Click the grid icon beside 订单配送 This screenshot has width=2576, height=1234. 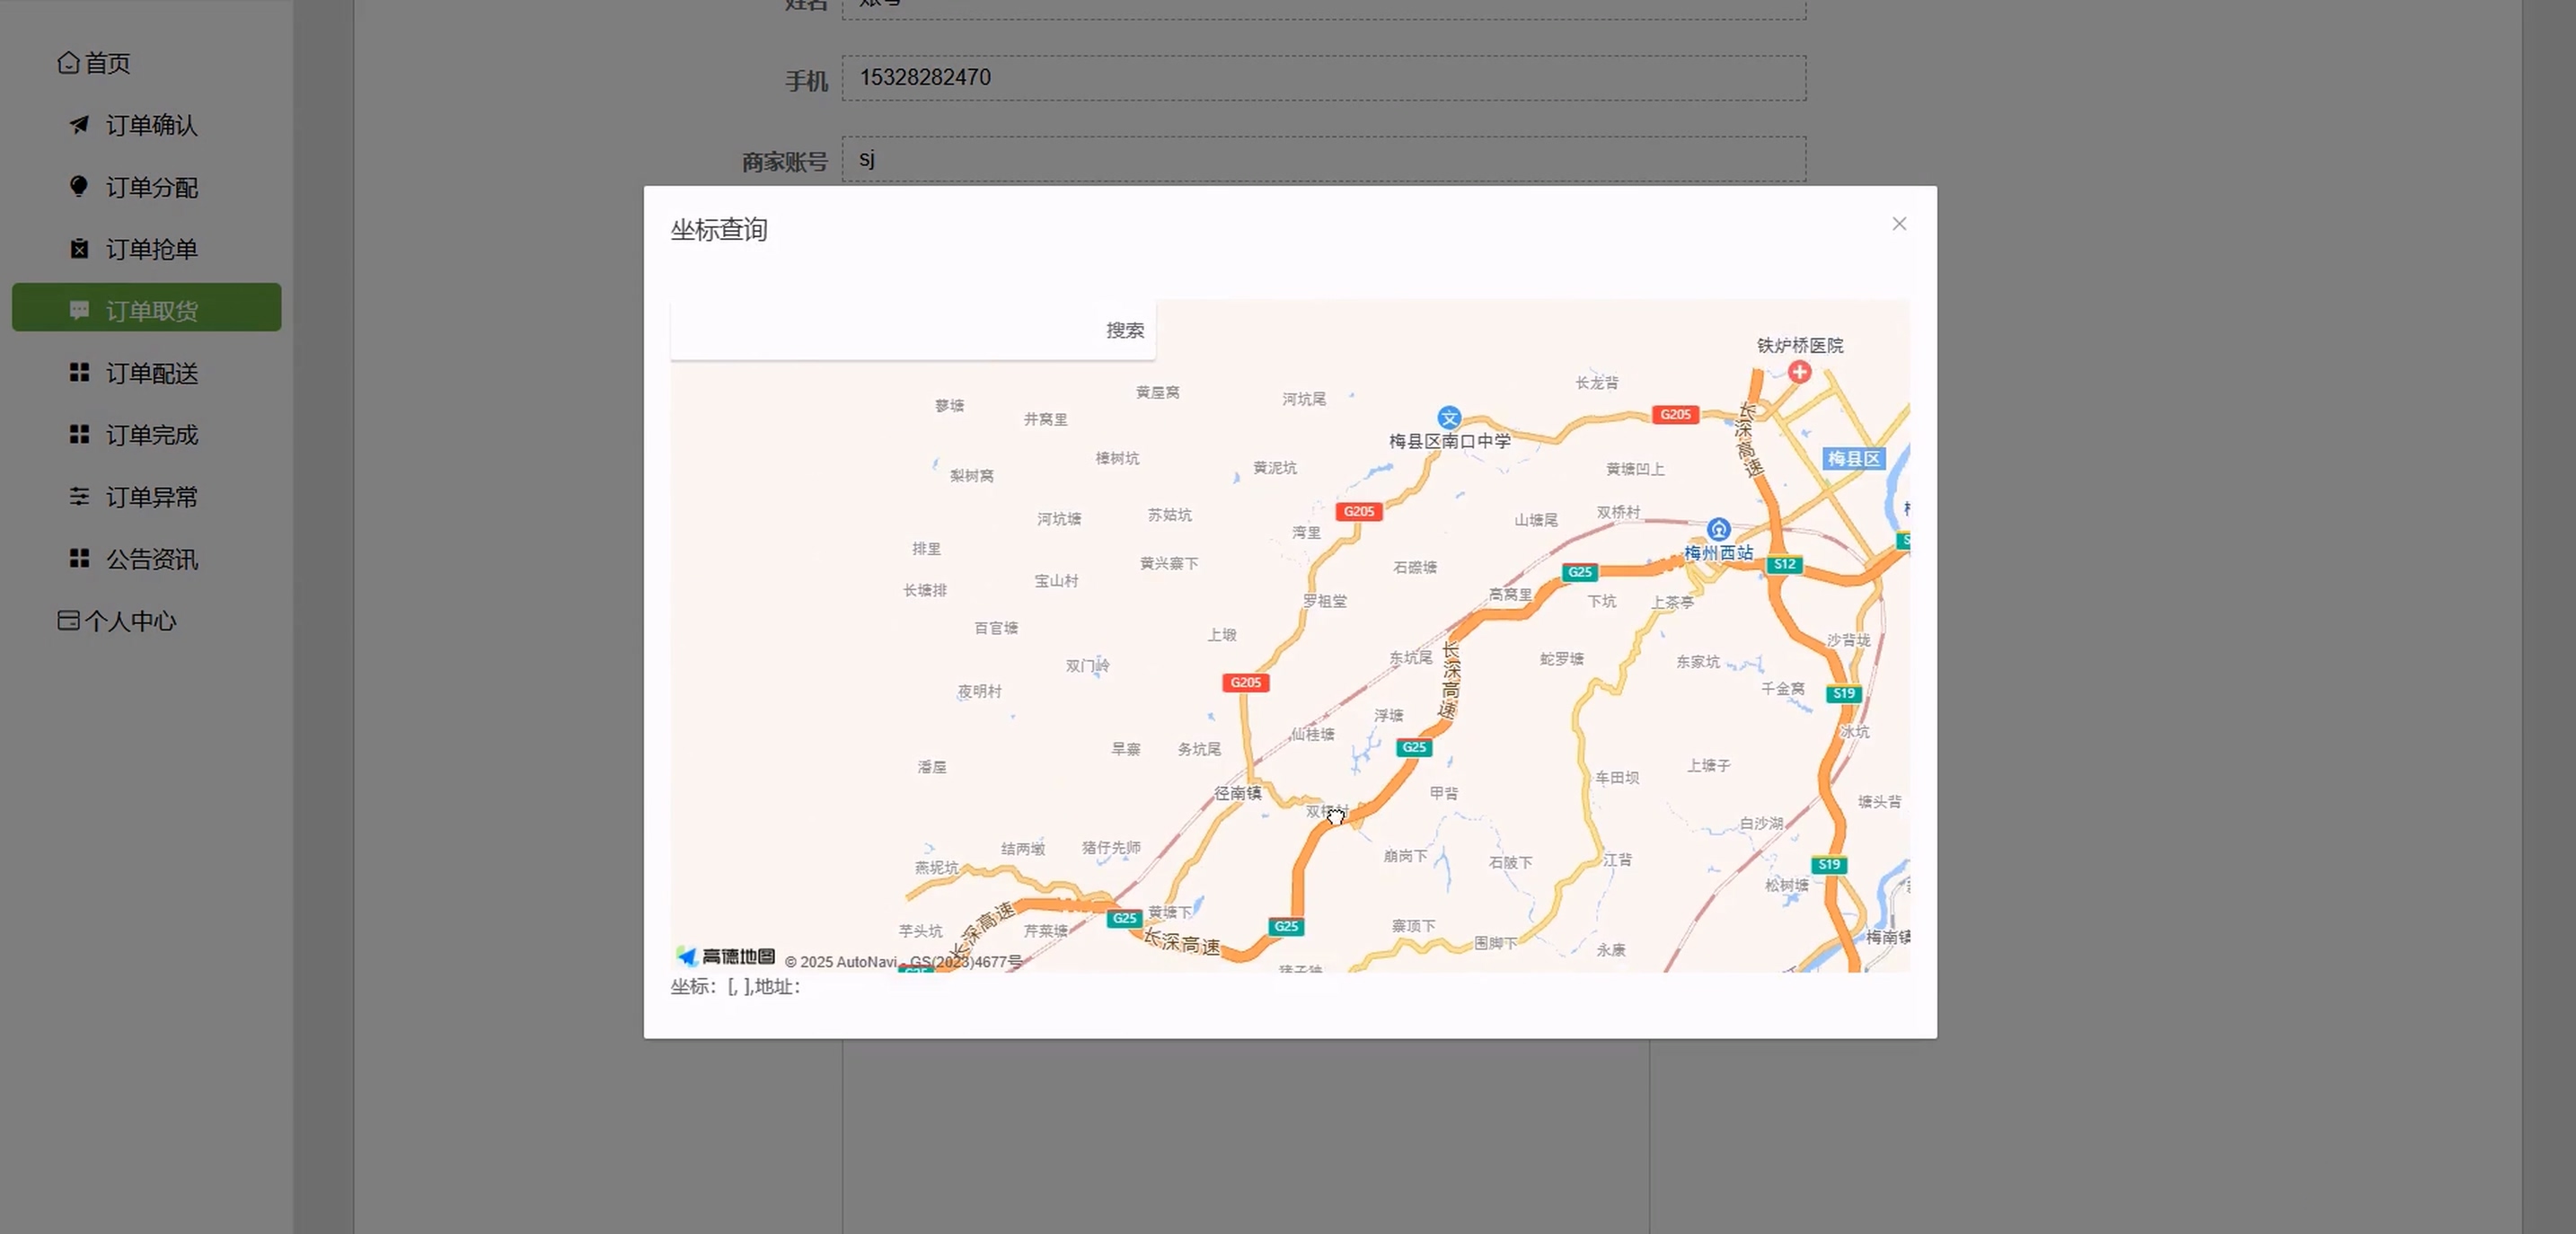click(x=79, y=373)
